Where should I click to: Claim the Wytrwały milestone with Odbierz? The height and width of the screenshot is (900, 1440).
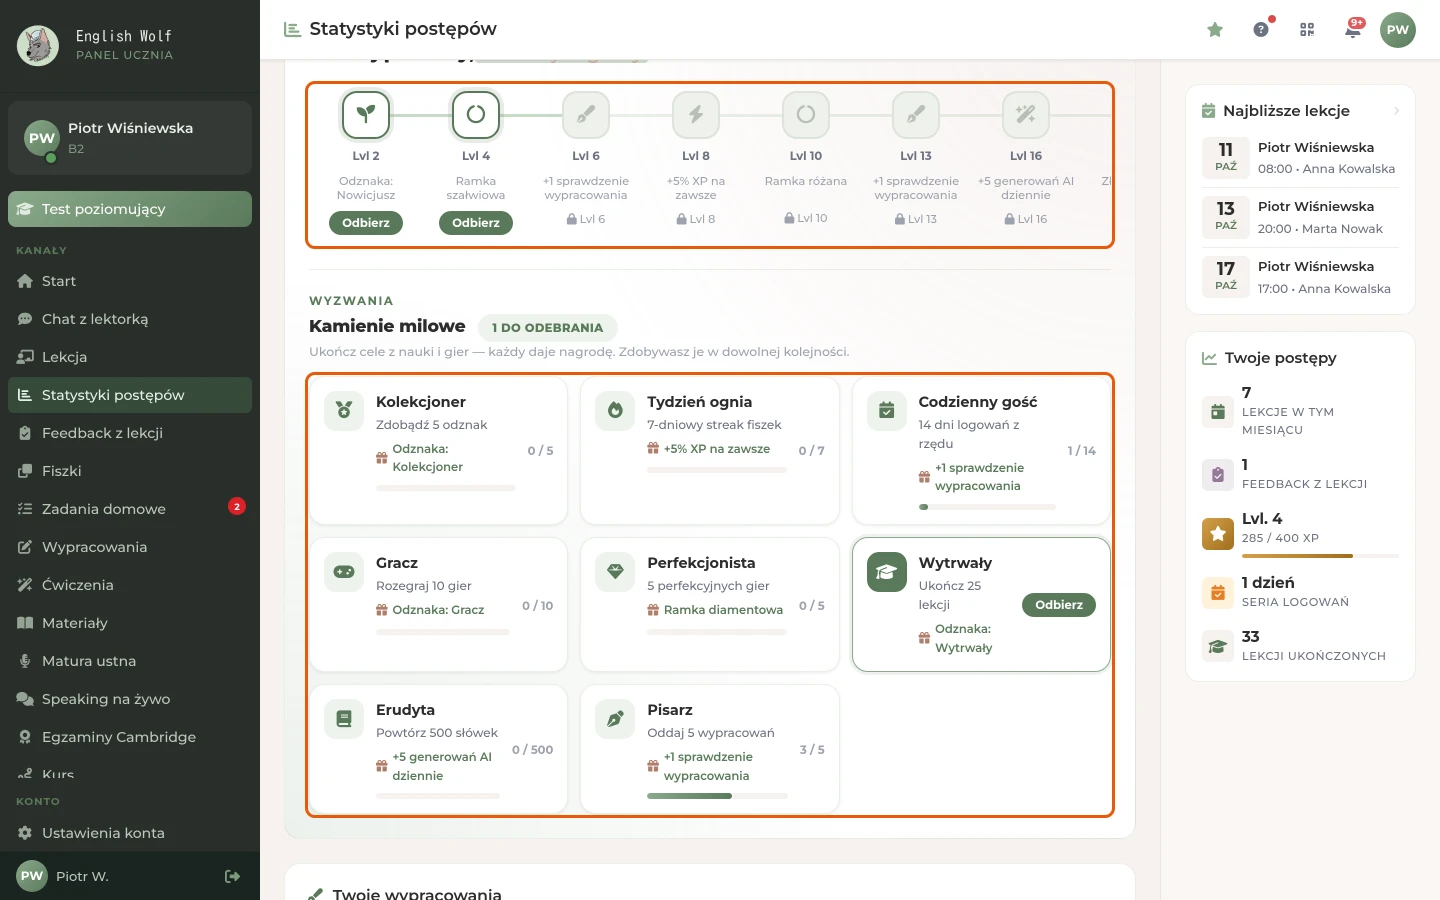coord(1059,605)
